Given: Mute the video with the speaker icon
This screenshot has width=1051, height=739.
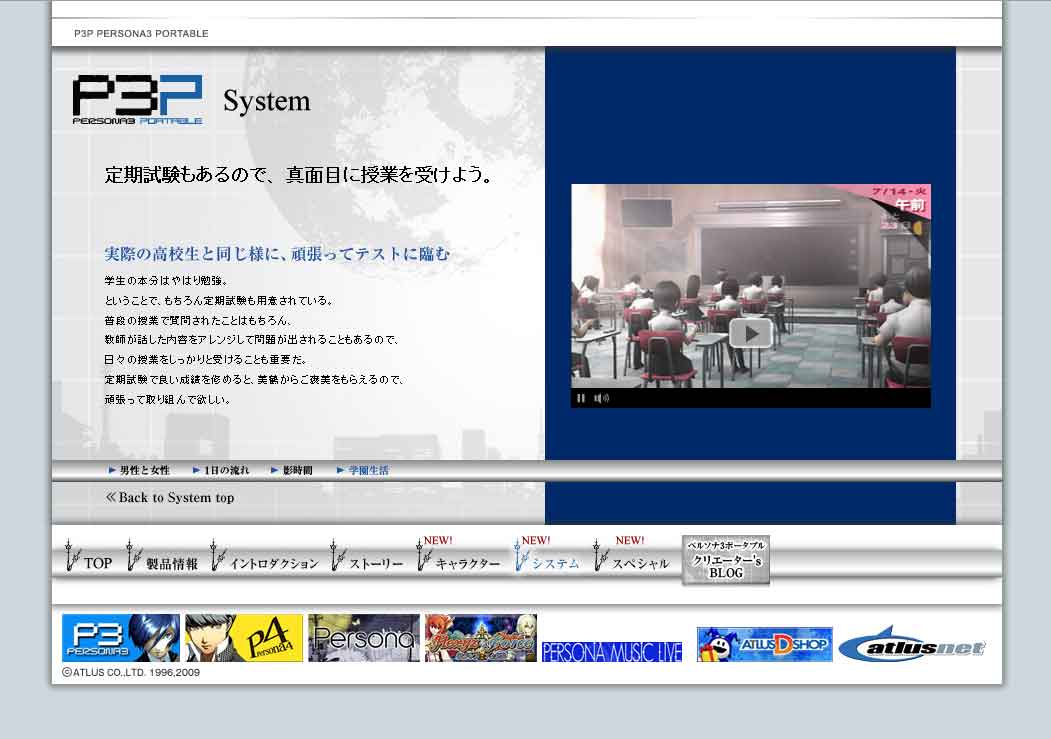Looking at the screenshot, I should 601,398.
